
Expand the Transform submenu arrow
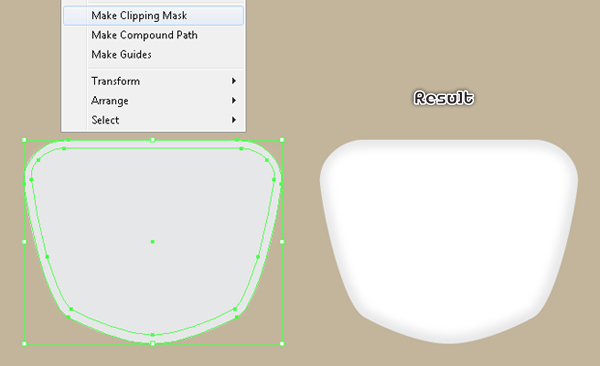[233, 81]
